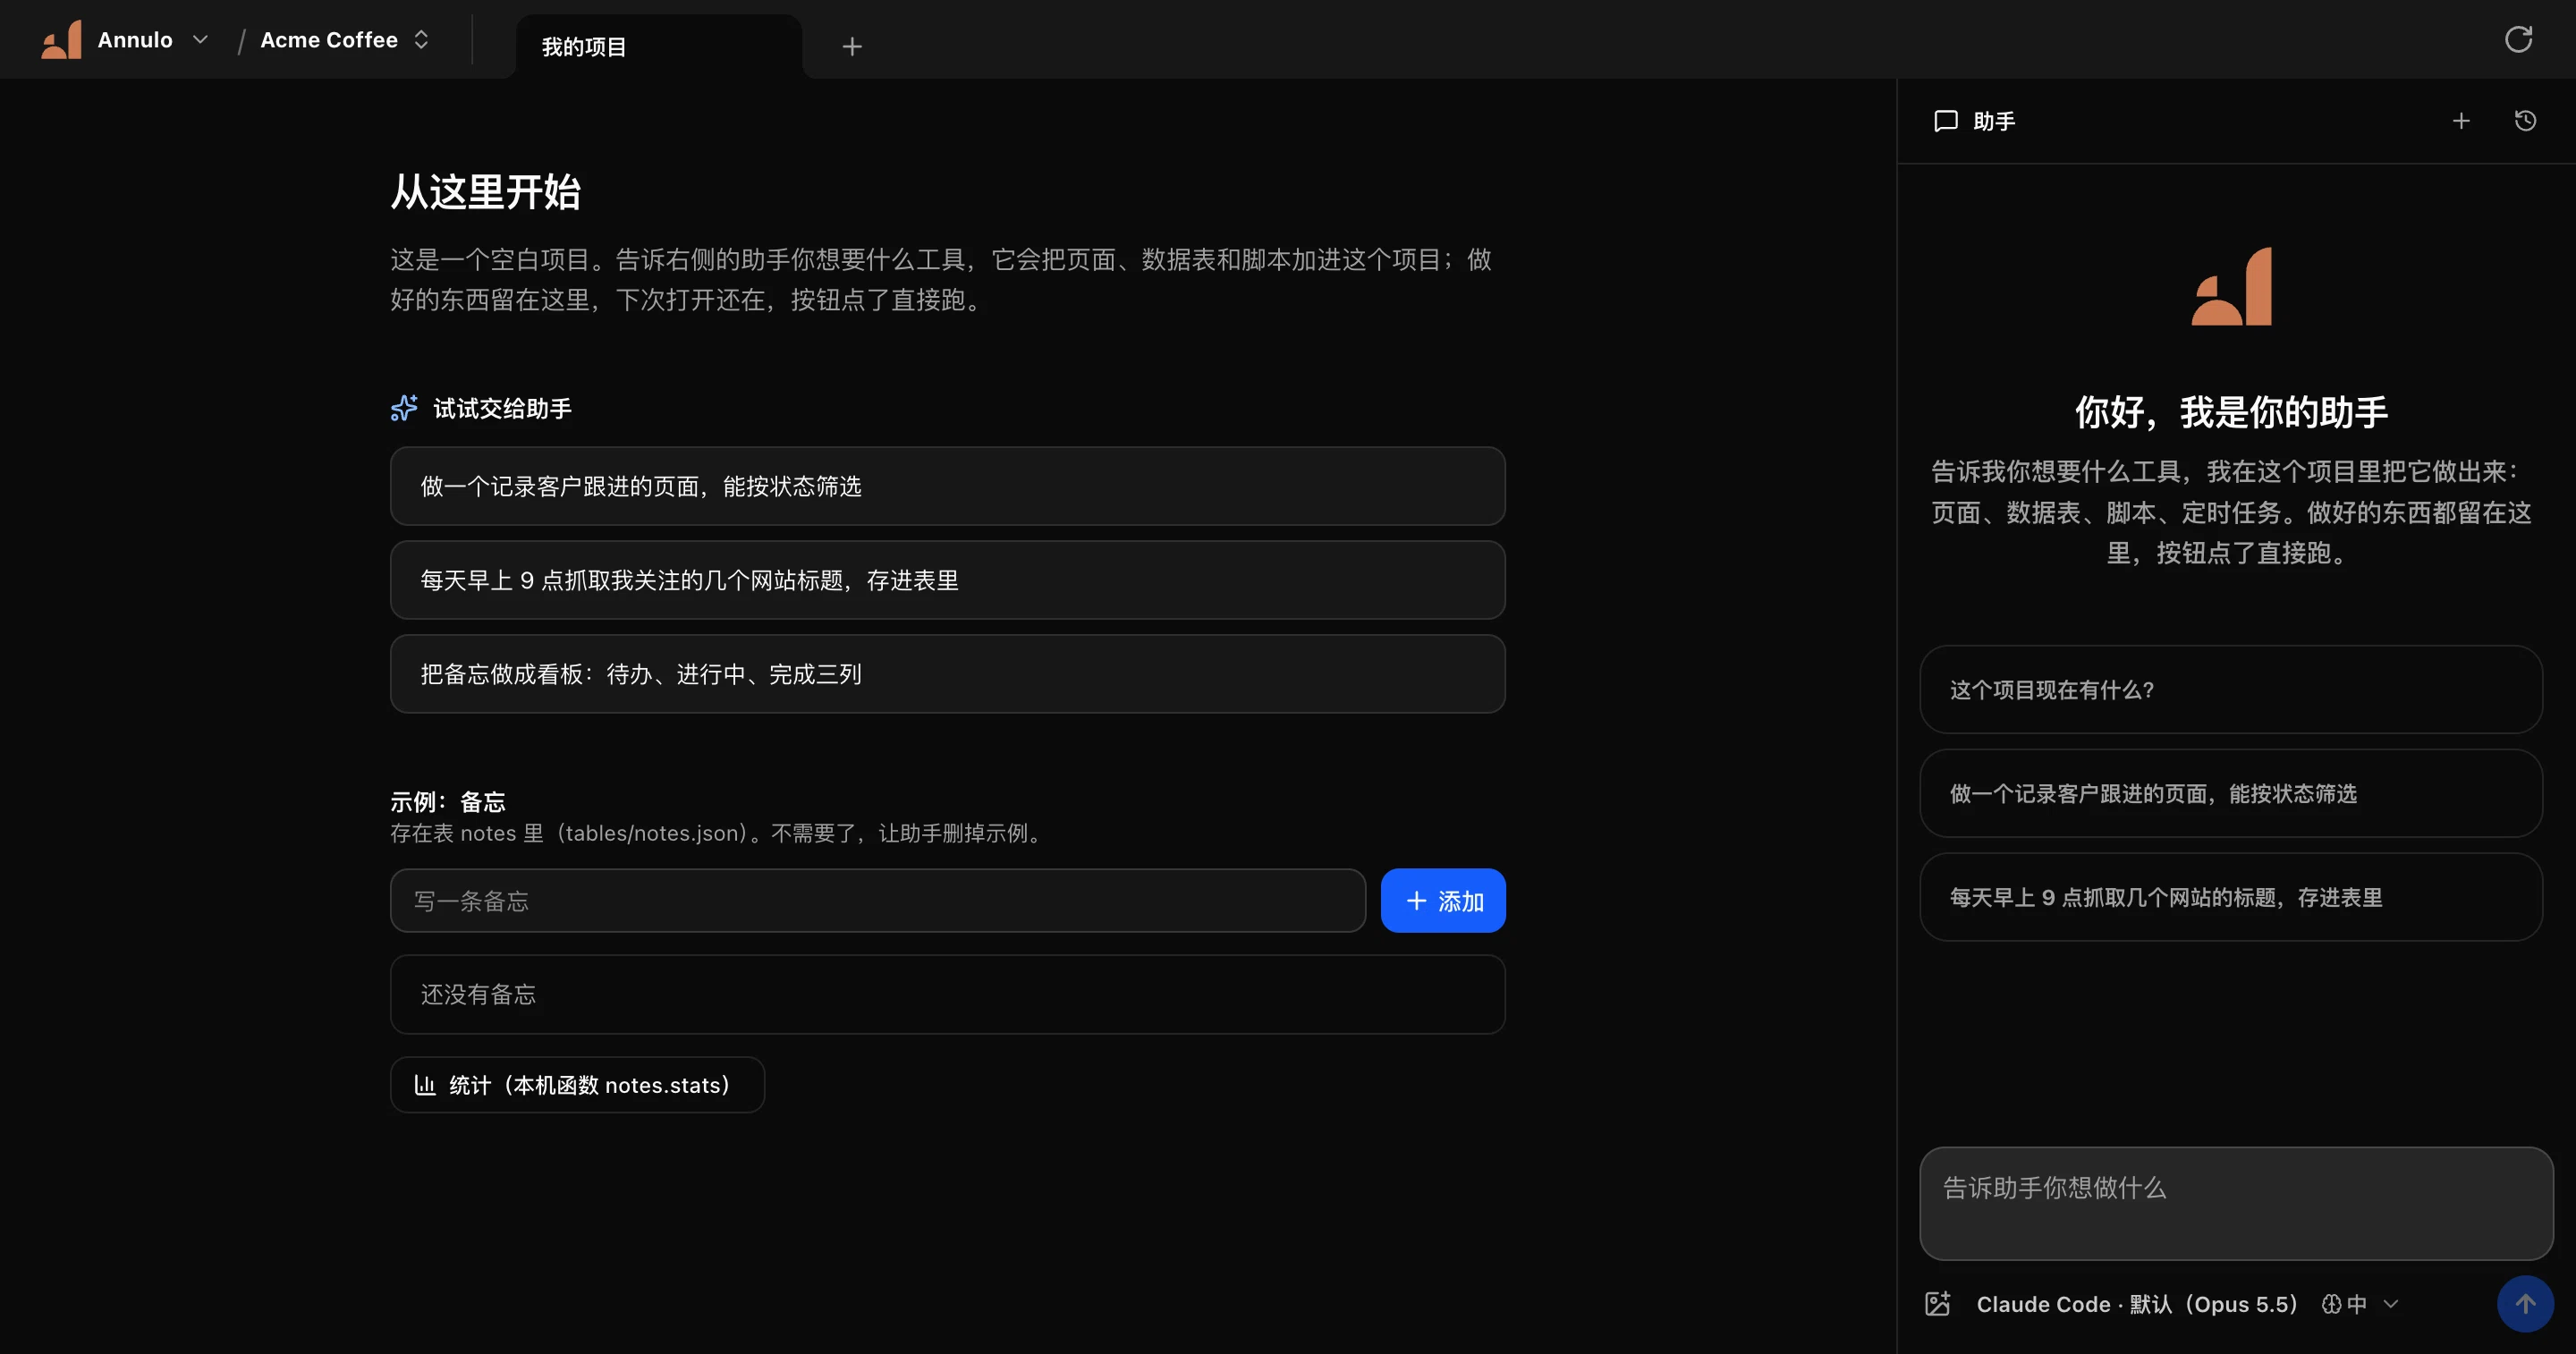Open the effort level 中 dropdown
Image resolution: width=2576 pixels, height=1354 pixels.
coord(2359,1304)
